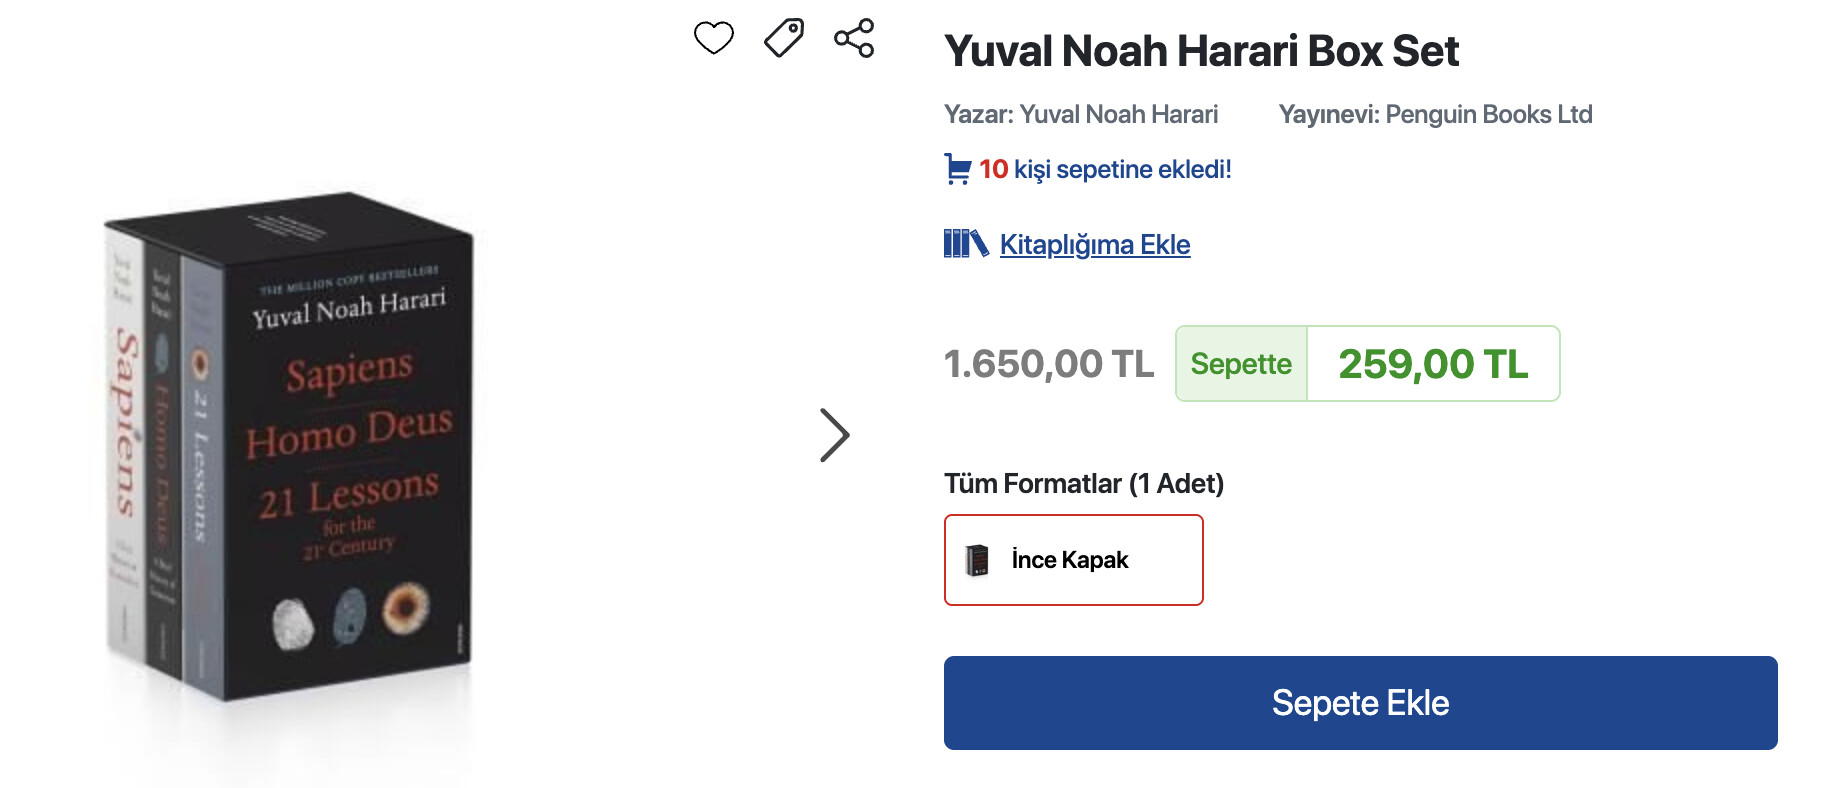This screenshot has width=1848, height=788.
Task: Open author link Yuval Noah Harari
Action: click(x=1118, y=115)
